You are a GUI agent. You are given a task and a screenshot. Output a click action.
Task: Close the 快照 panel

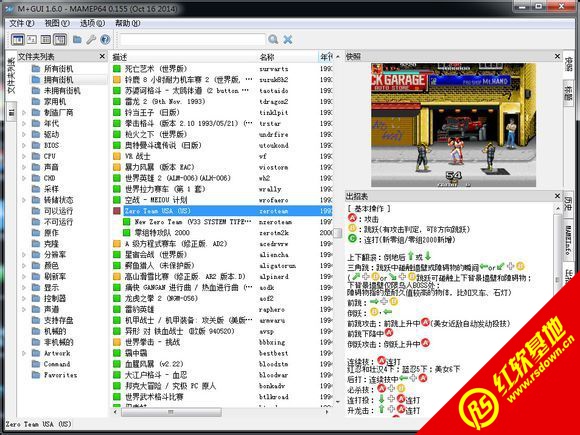click(x=557, y=56)
